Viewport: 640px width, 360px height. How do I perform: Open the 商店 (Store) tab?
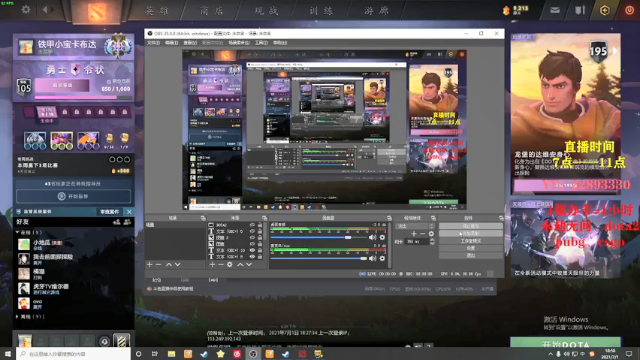click(212, 11)
